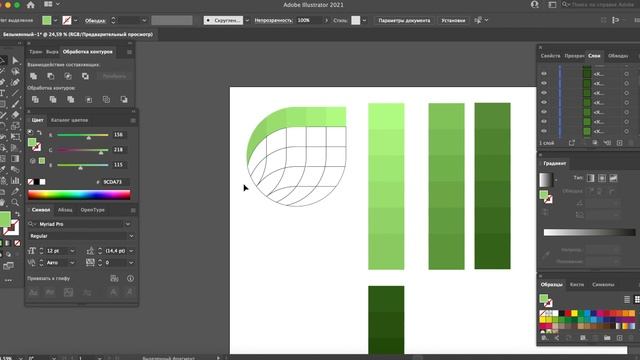Hide the bottommost visible layer row
The width and height of the screenshot is (640, 360).
coord(544,131)
